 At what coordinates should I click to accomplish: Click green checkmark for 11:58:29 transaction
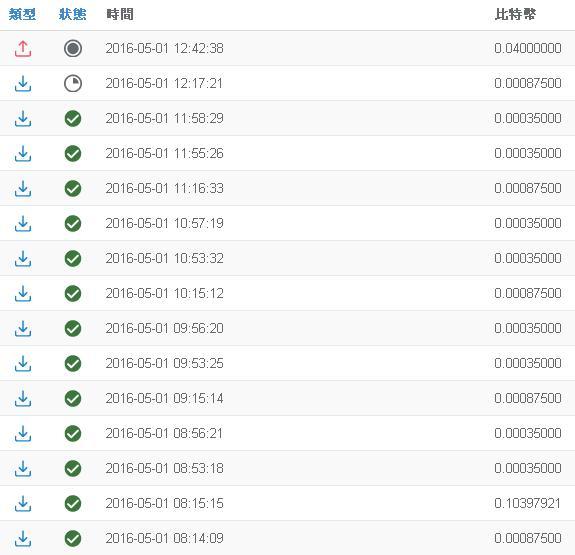tap(73, 118)
